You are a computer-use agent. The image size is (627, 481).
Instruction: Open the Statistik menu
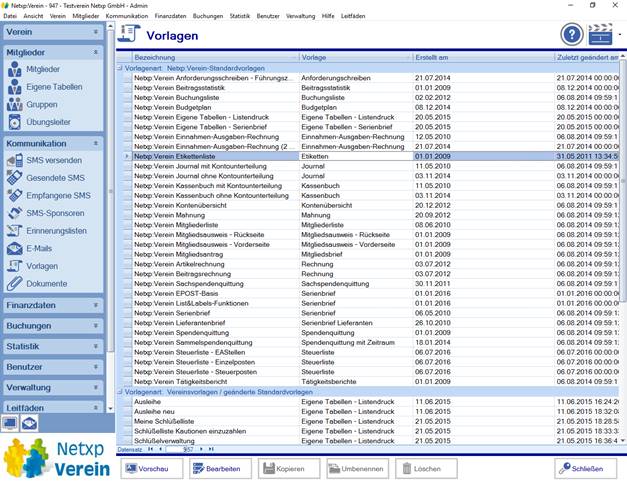[x=240, y=16]
